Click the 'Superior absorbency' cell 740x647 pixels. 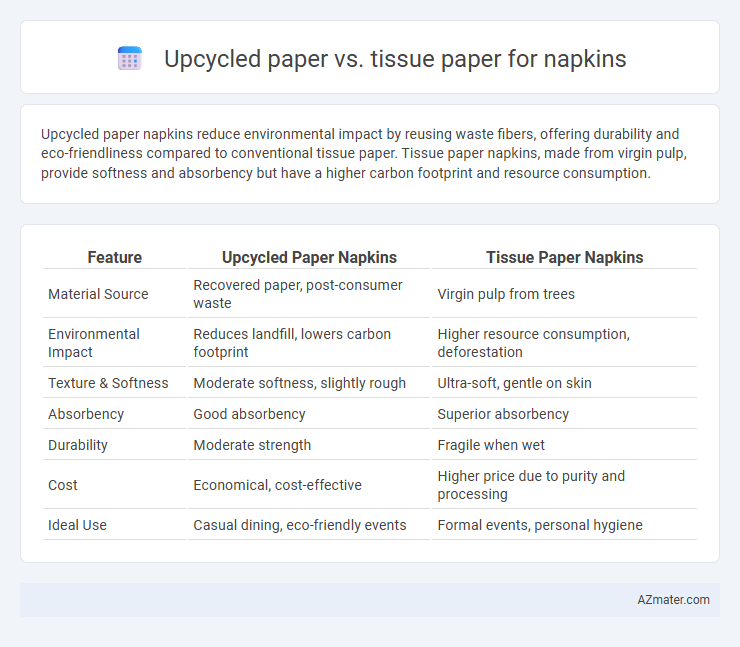[564, 414]
